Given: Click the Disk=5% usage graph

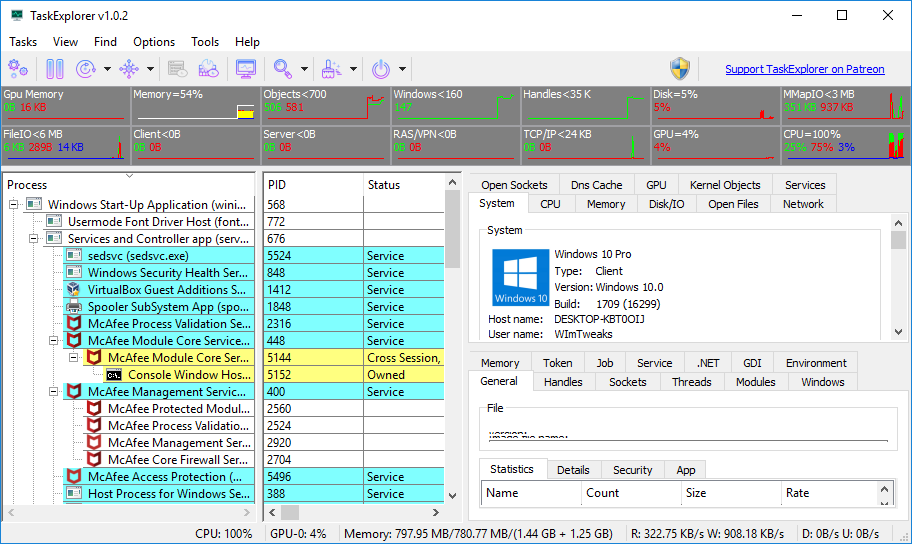Looking at the screenshot, I should pos(714,104).
